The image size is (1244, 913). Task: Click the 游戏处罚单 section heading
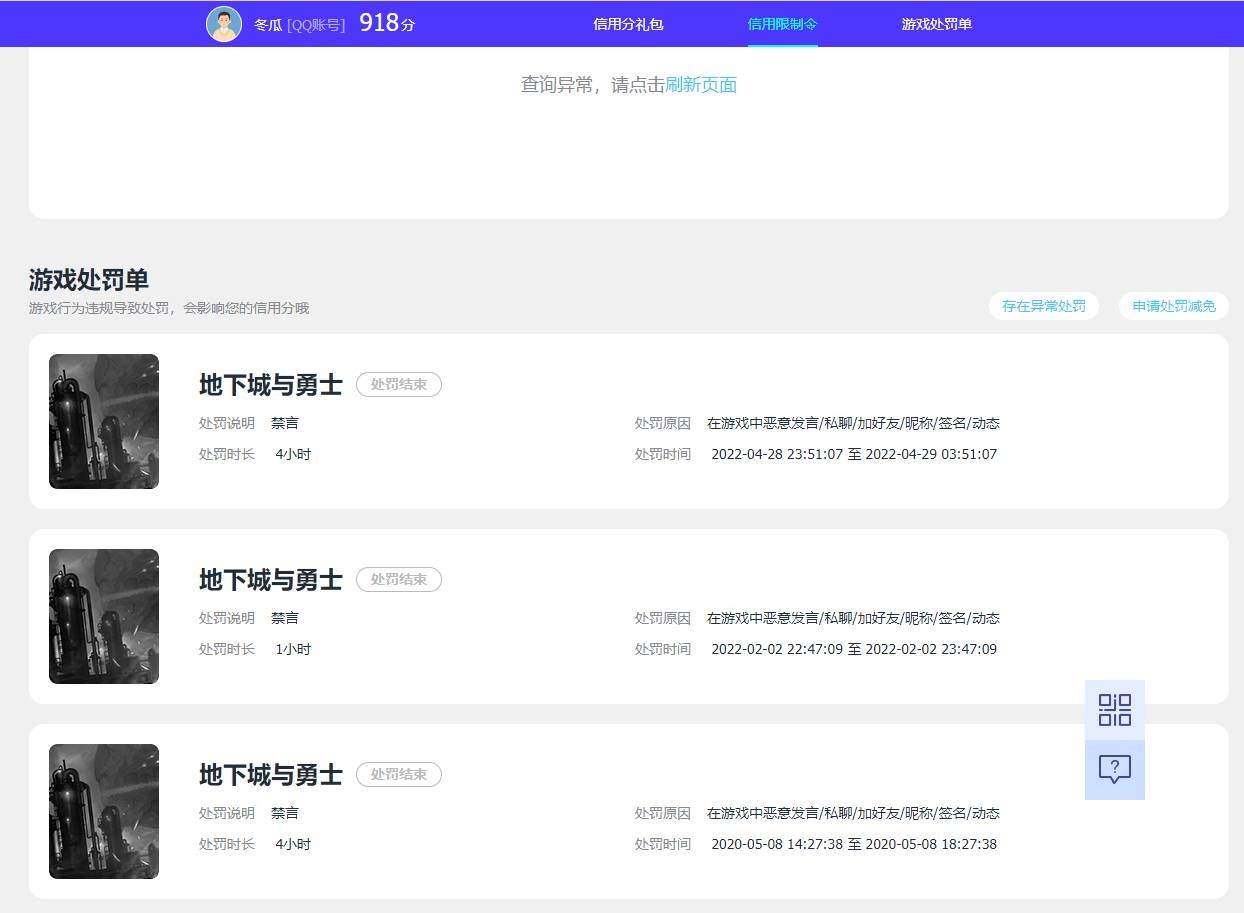tap(89, 280)
